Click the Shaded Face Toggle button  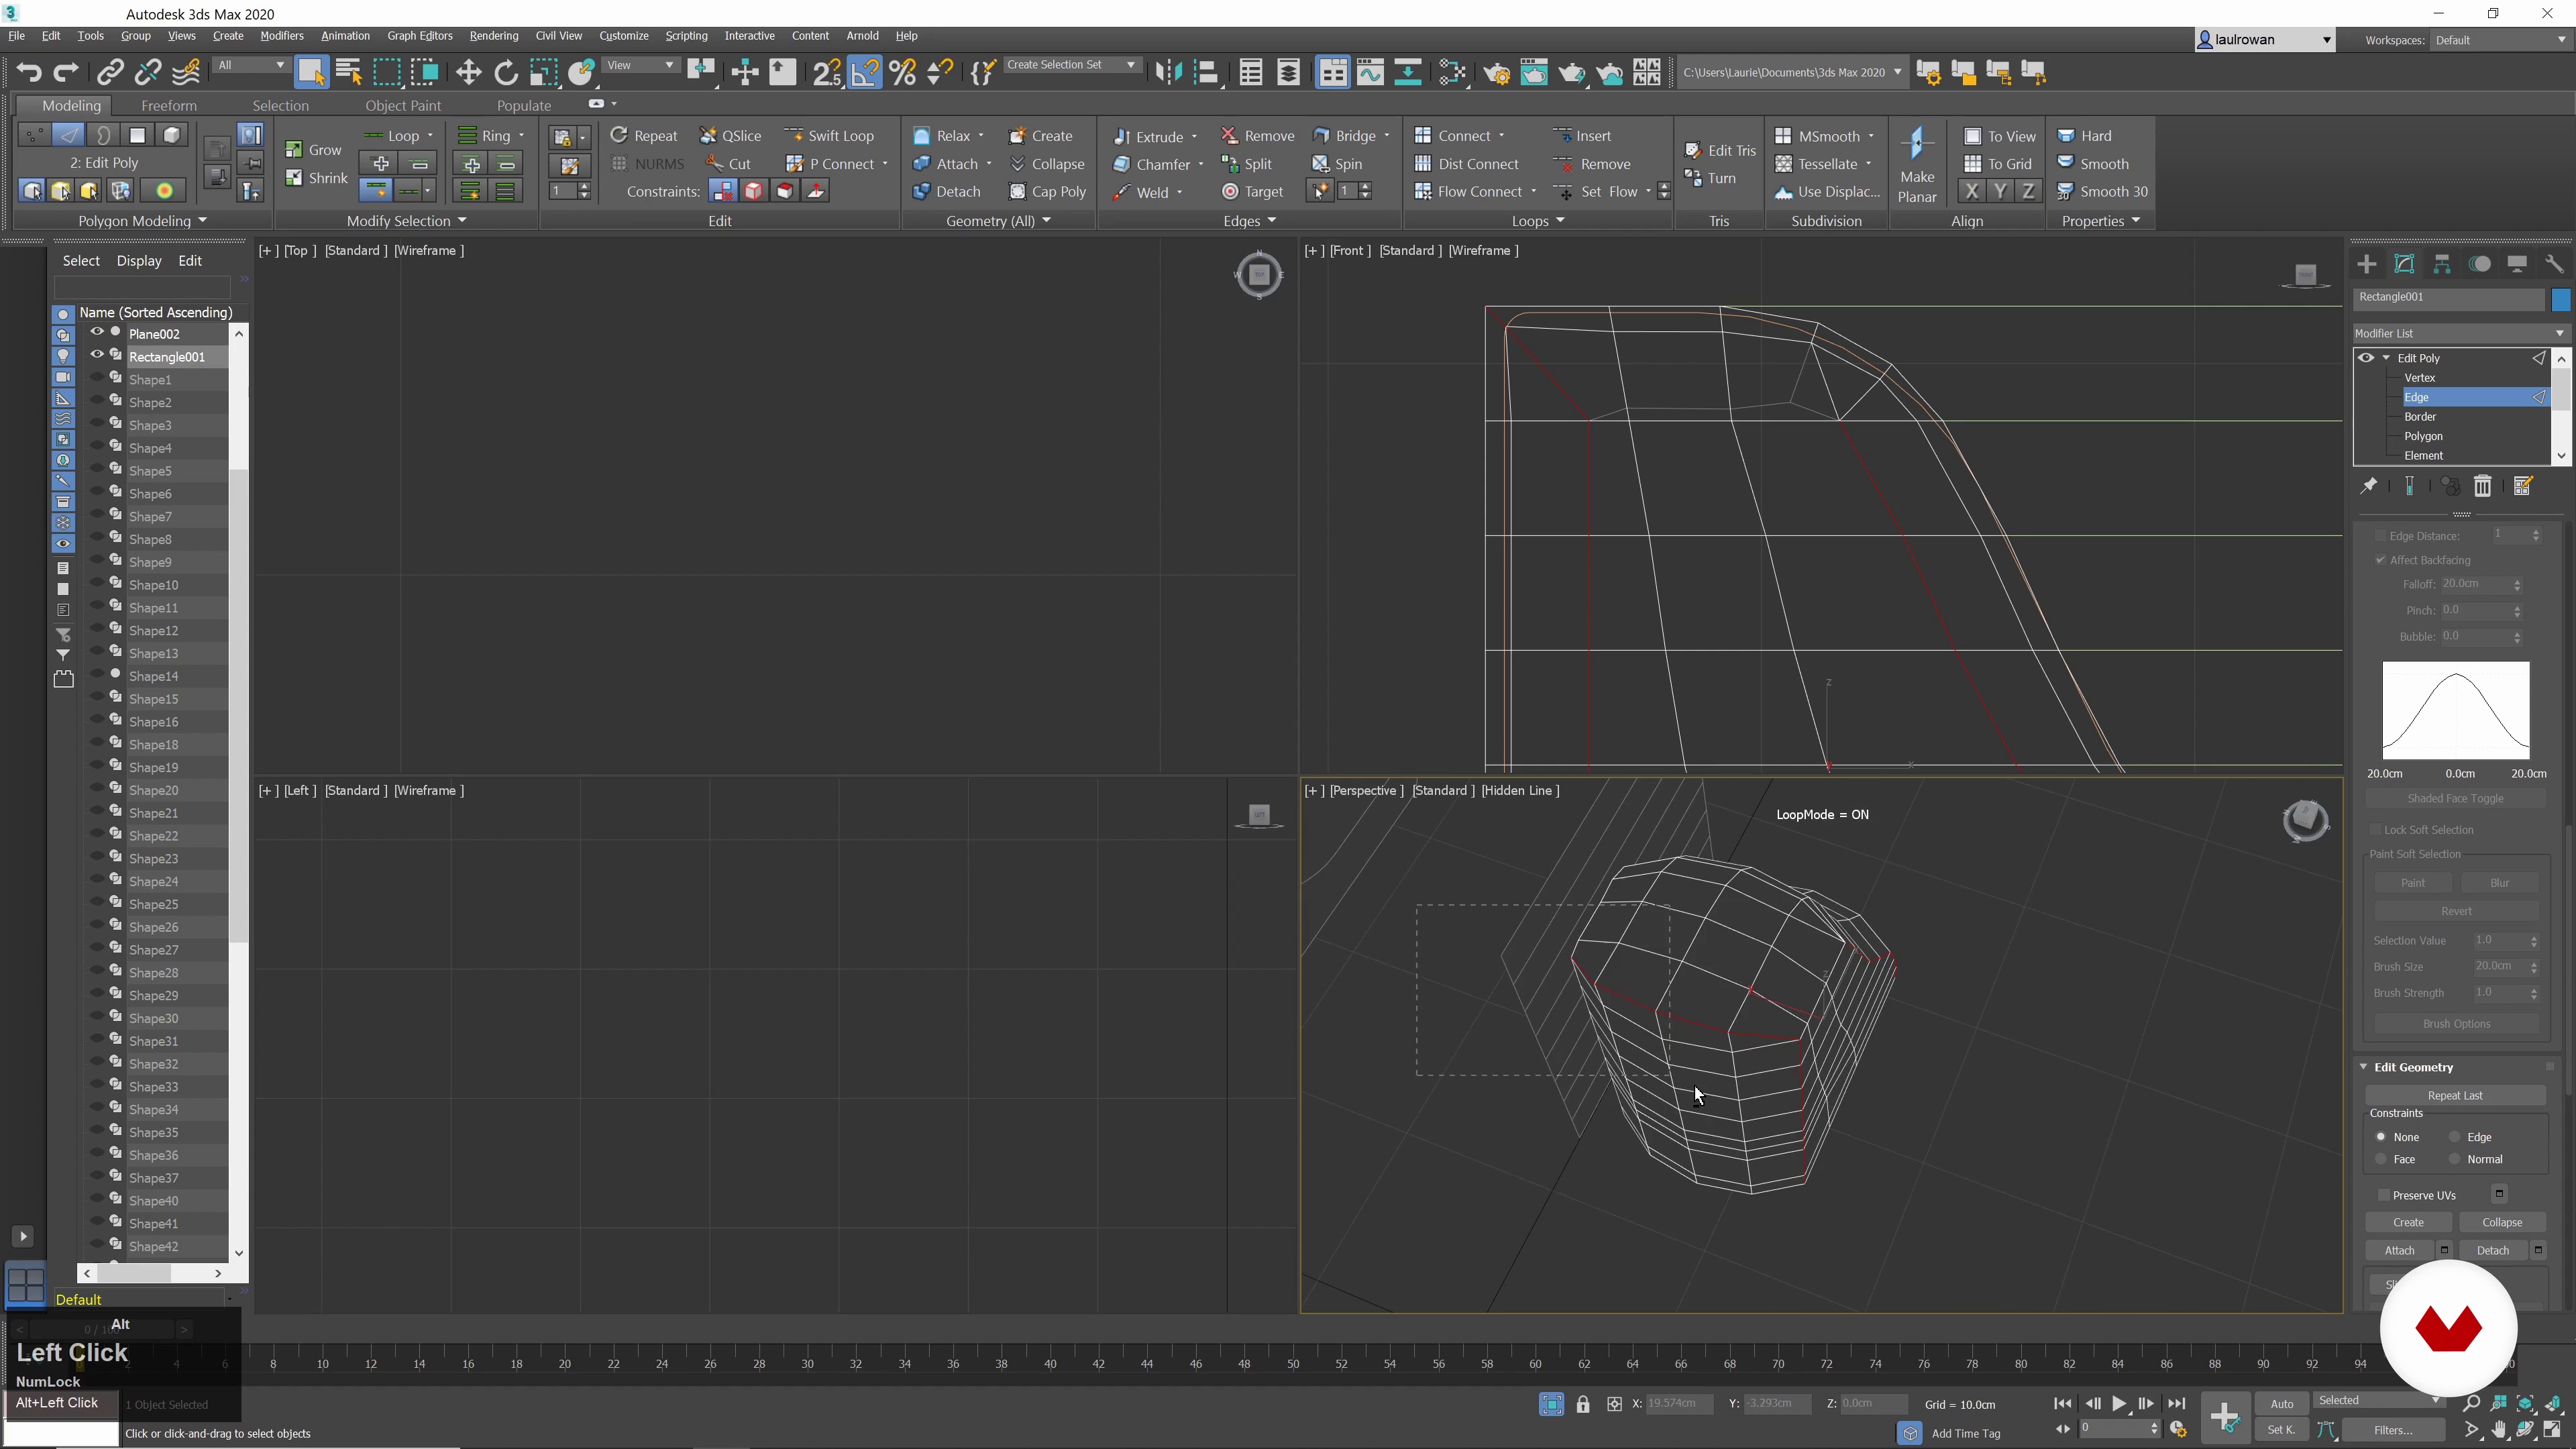click(2455, 798)
